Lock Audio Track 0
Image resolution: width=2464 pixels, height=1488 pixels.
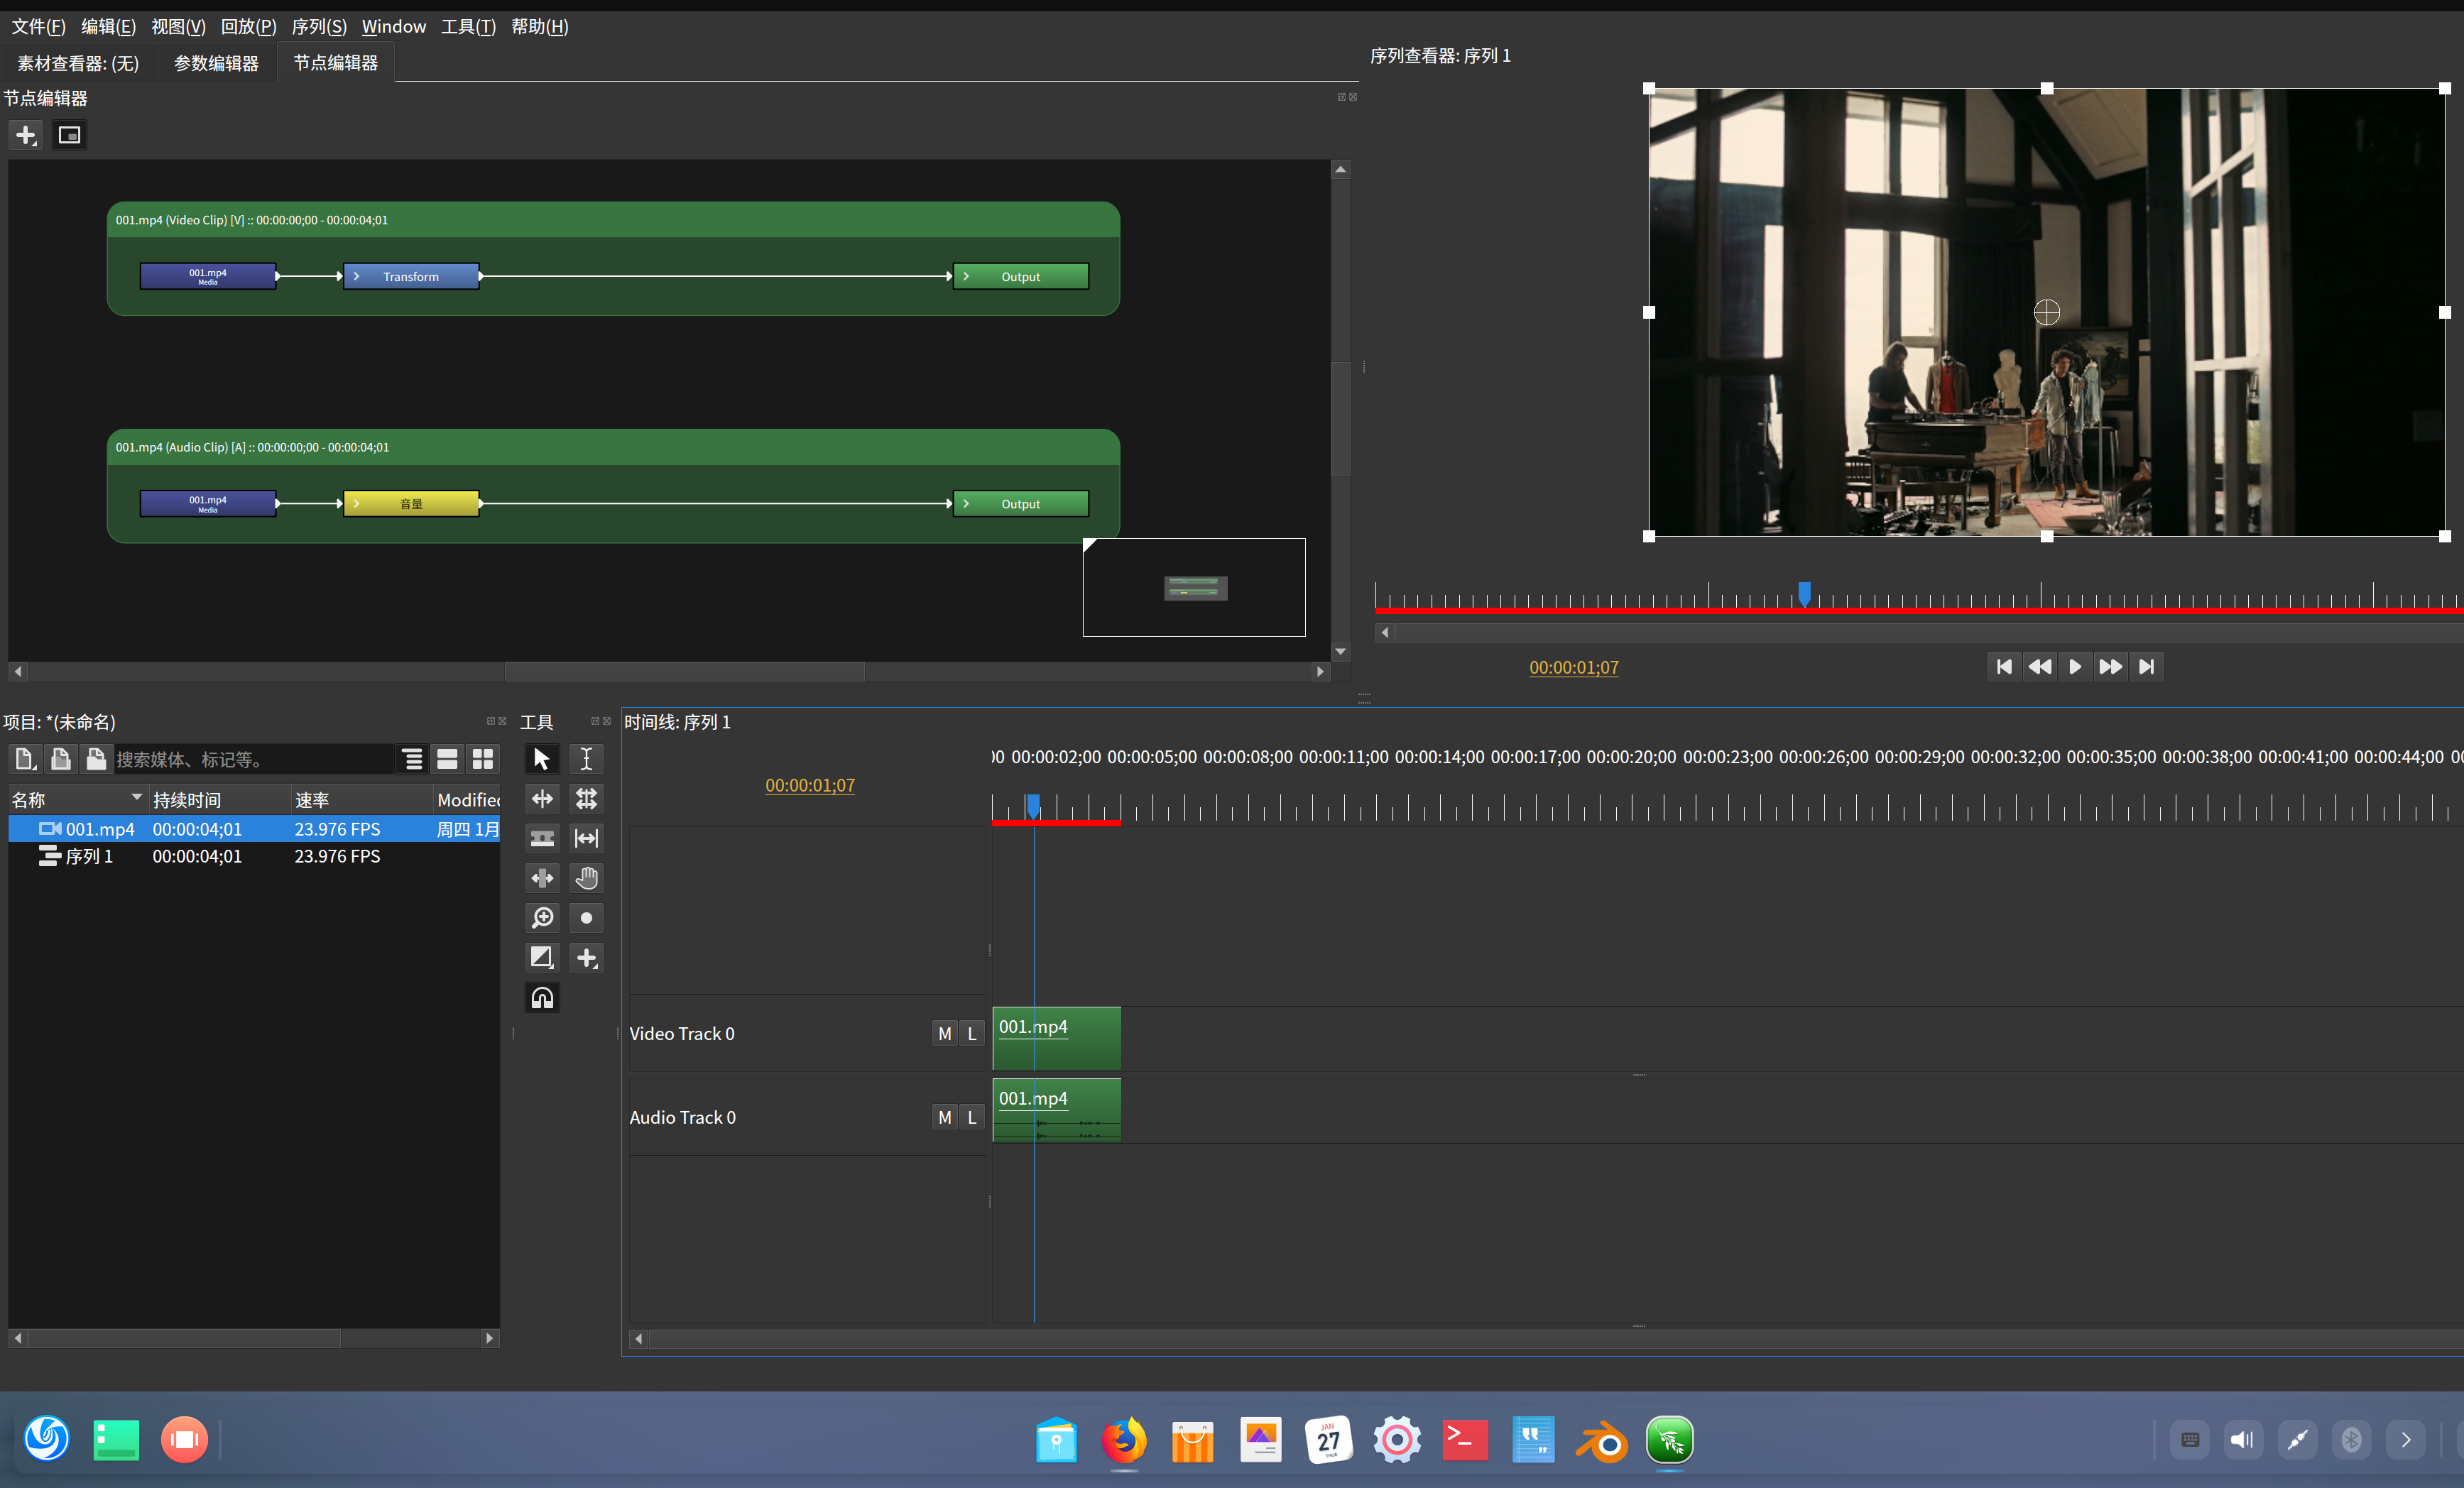pos(971,1117)
